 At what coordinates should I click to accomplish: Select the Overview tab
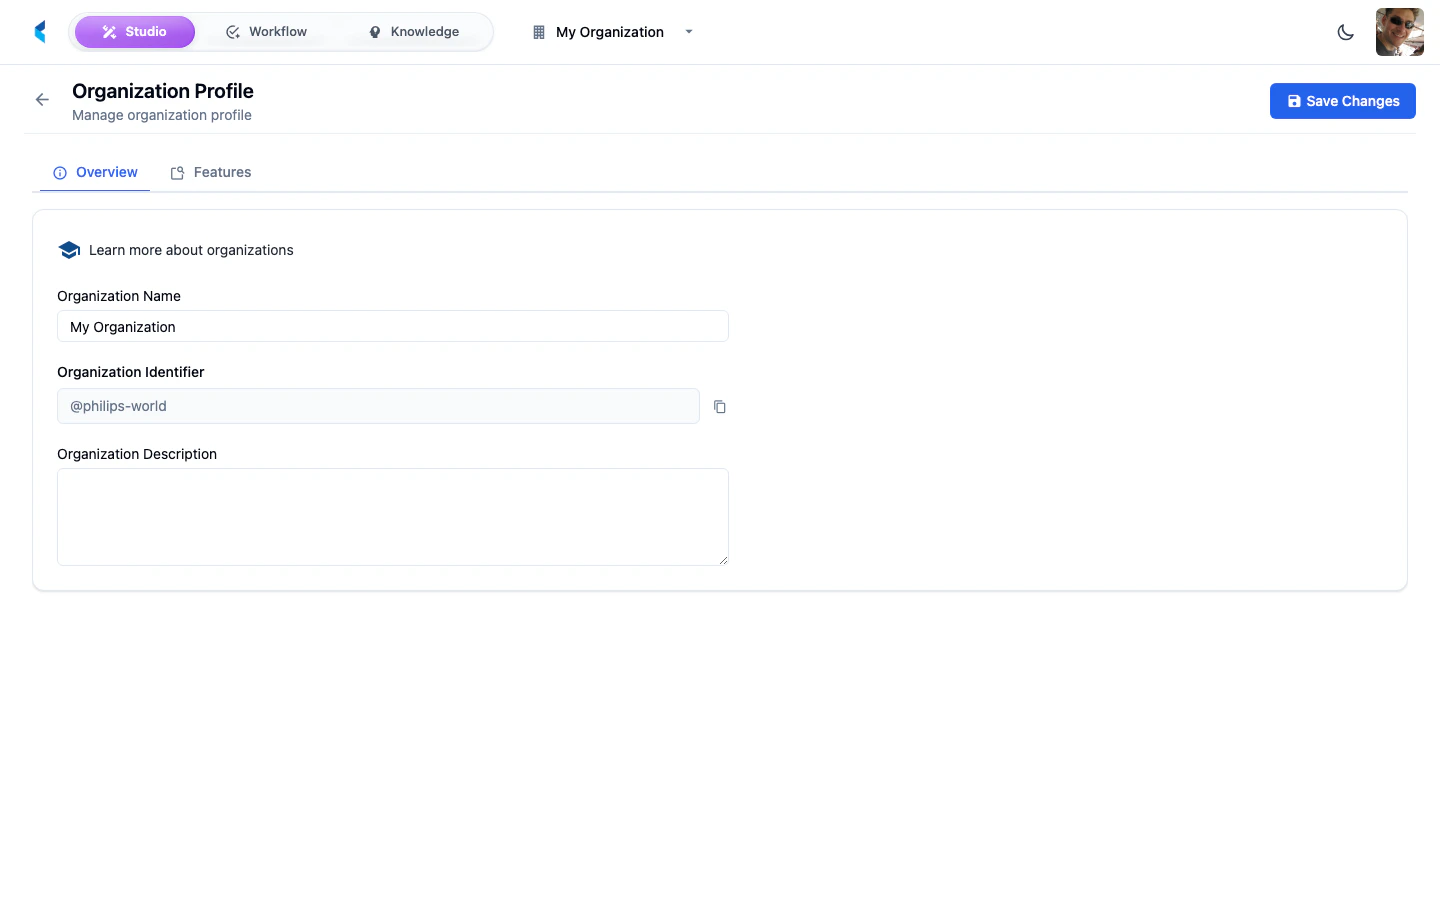point(95,172)
